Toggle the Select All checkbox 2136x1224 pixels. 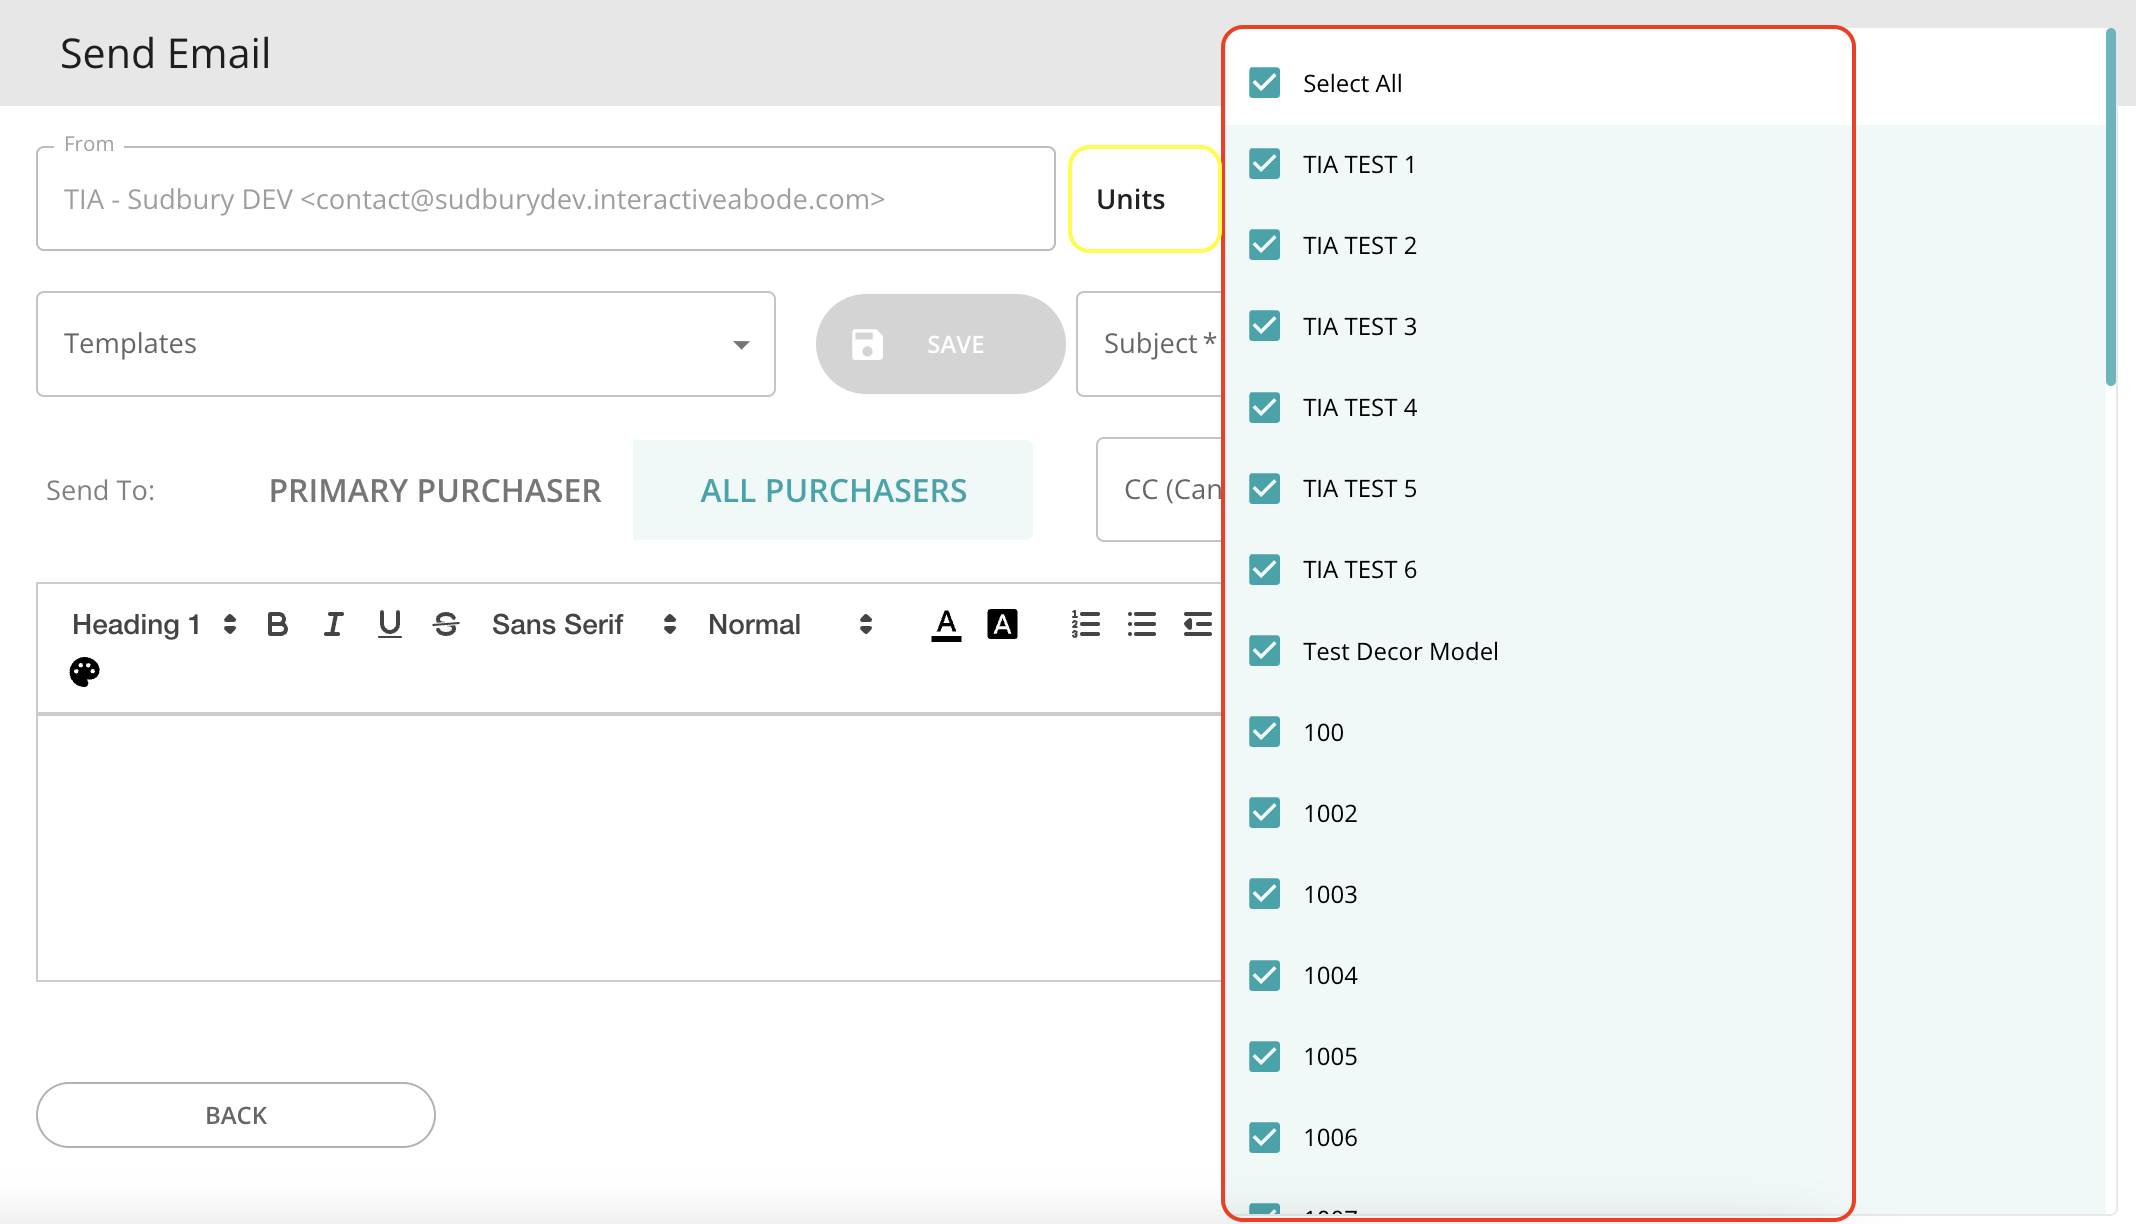[x=1265, y=83]
